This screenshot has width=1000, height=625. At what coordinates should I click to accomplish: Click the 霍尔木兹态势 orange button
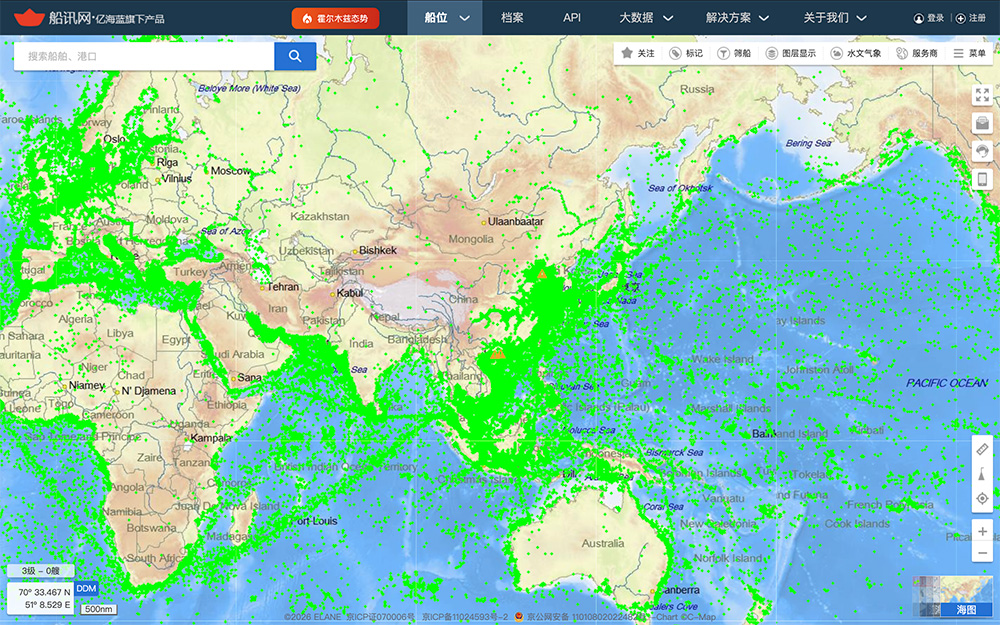pos(335,18)
